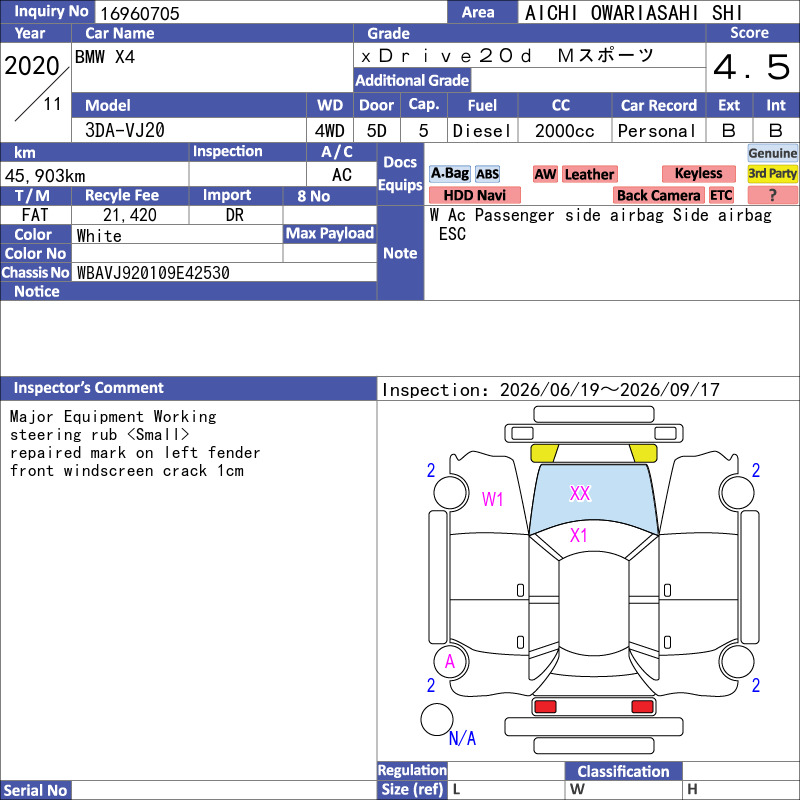This screenshot has height=800, width=800.
Task: Click the Leather equipment badge
Action: pos(589,174)
